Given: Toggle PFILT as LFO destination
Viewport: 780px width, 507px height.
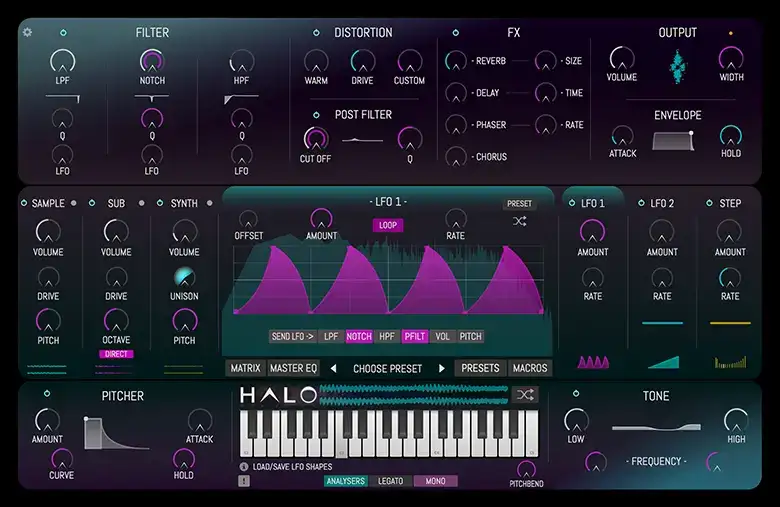Looking at the screenshot, I should (x=415, y=336).
